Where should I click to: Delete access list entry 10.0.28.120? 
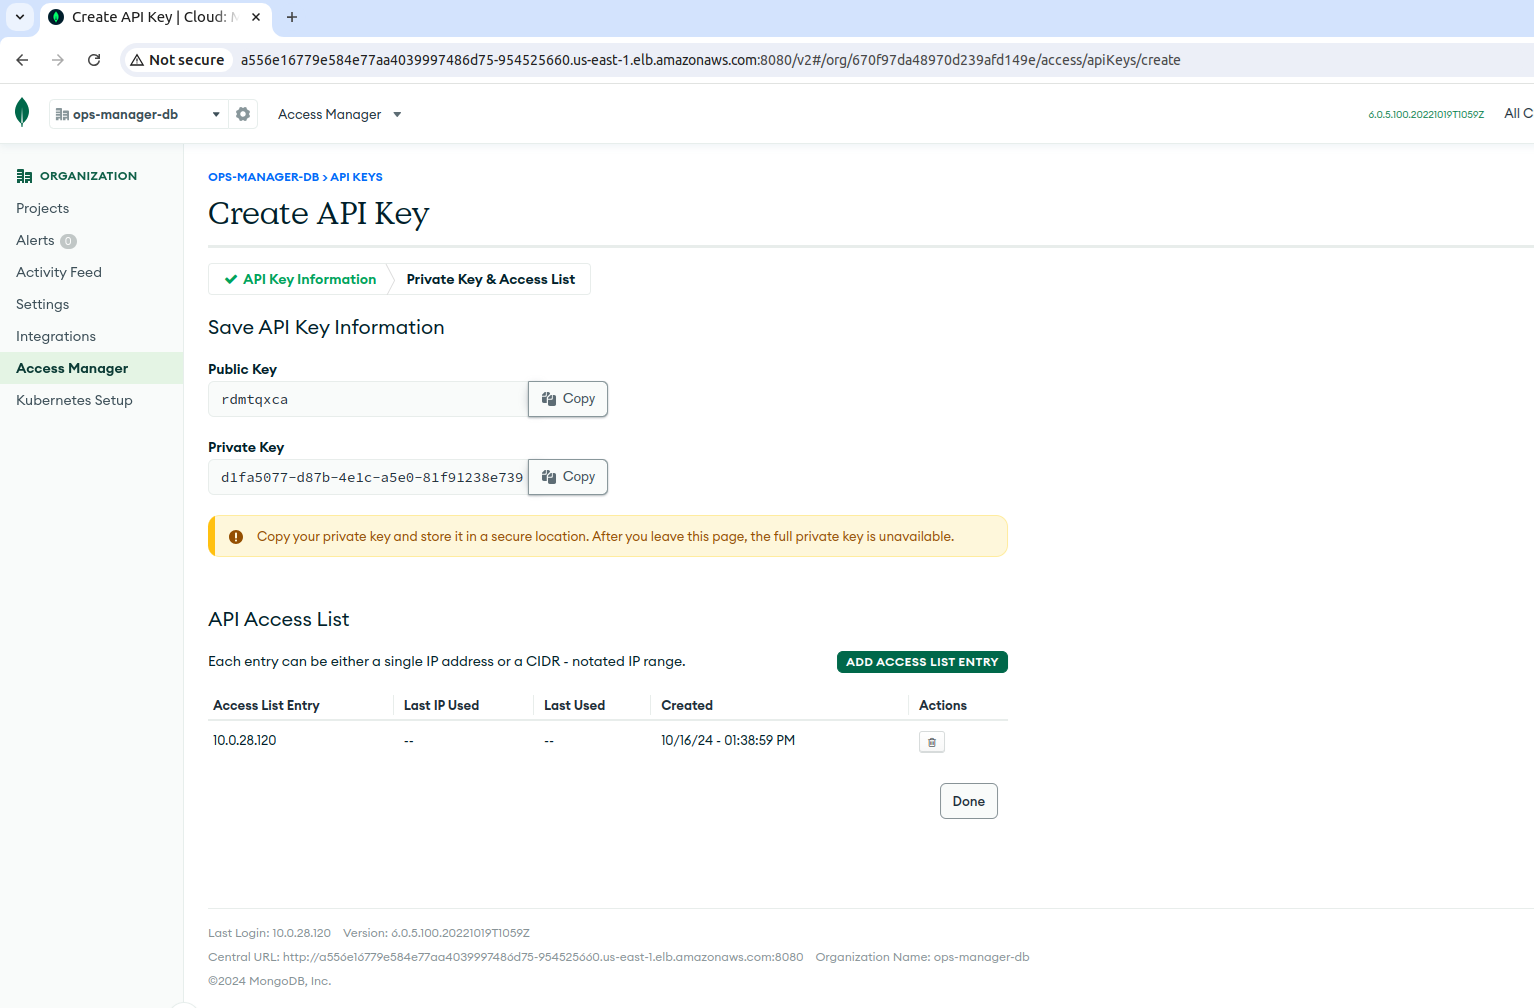(932, 742)
